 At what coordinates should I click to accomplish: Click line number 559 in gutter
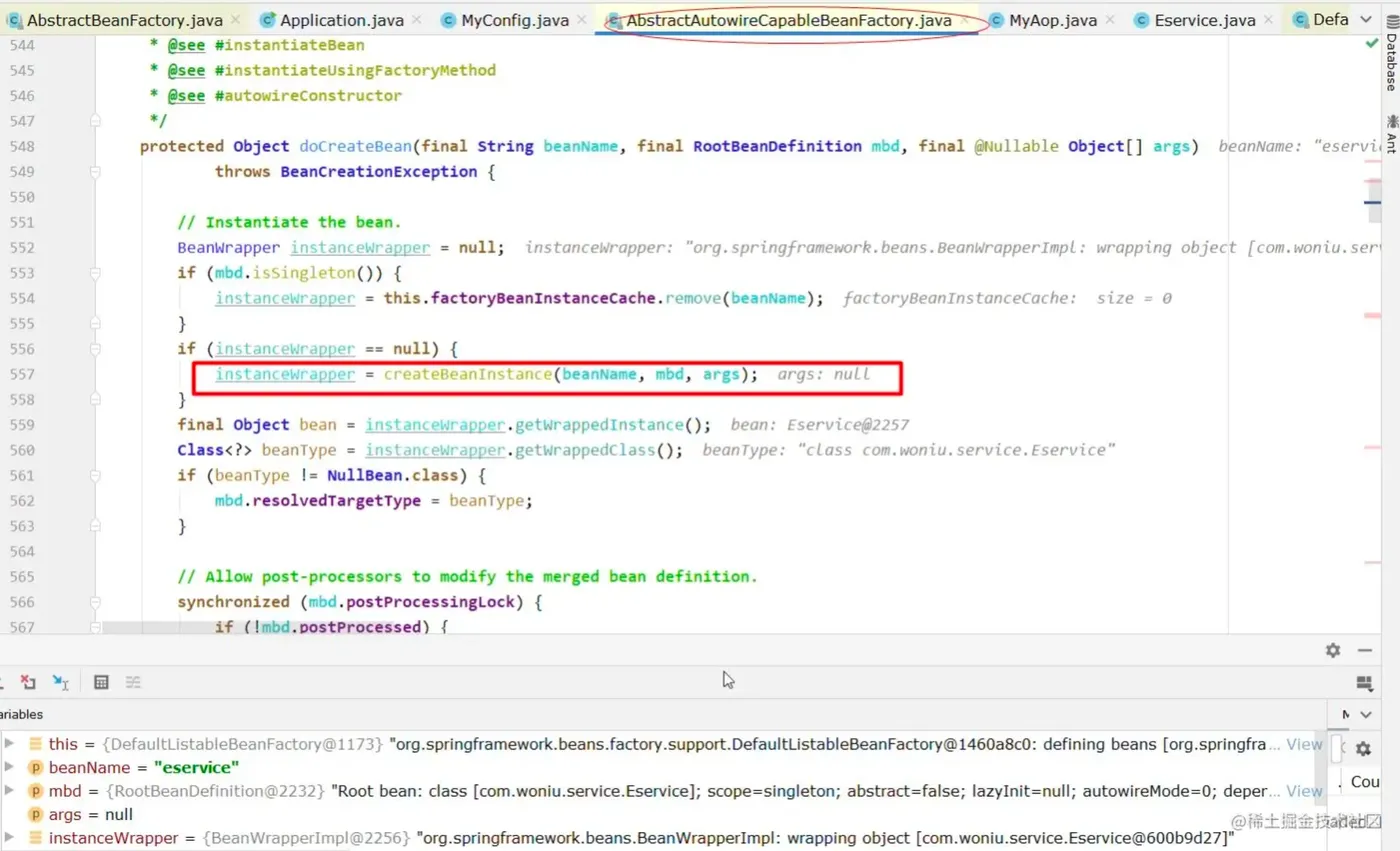pyautogui.click(x=20, y=424)
